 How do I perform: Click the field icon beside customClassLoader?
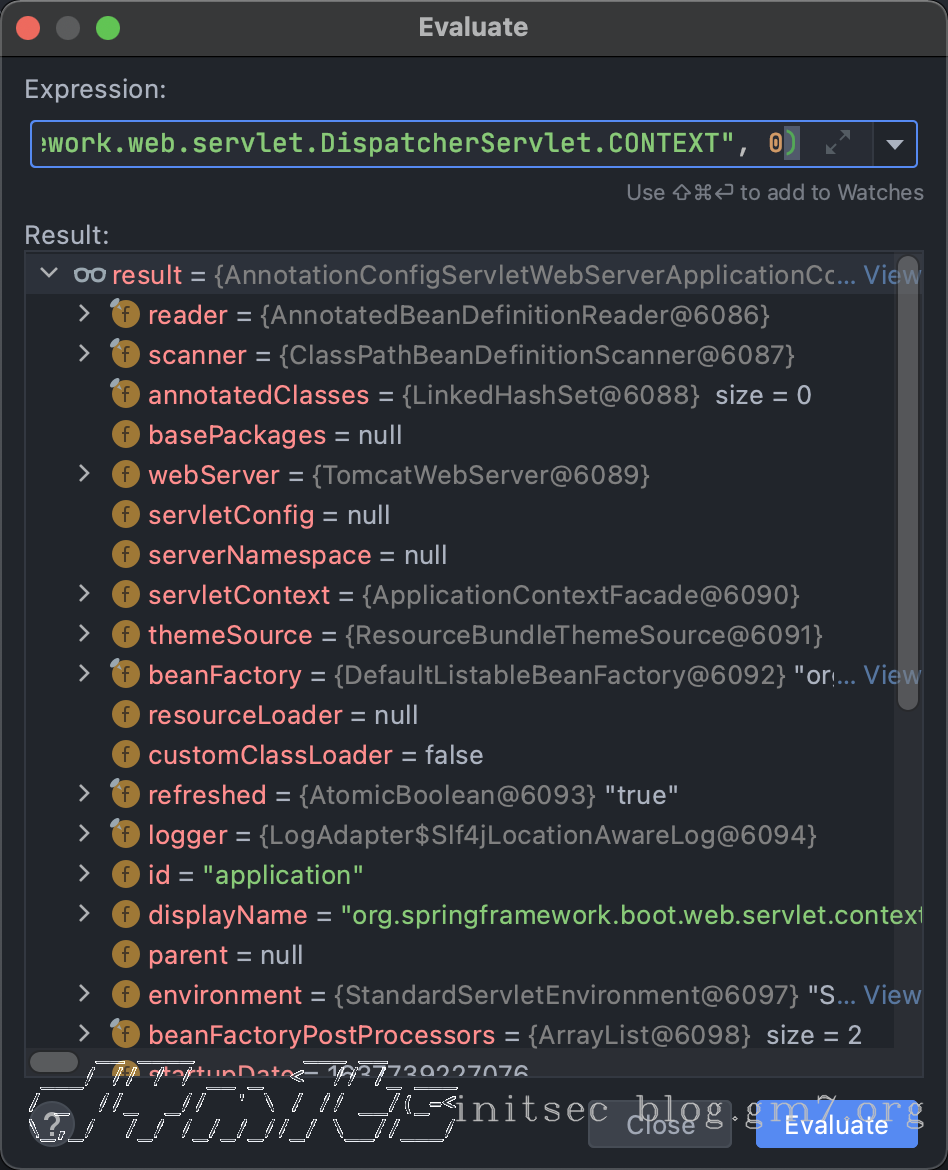[125, 755]
